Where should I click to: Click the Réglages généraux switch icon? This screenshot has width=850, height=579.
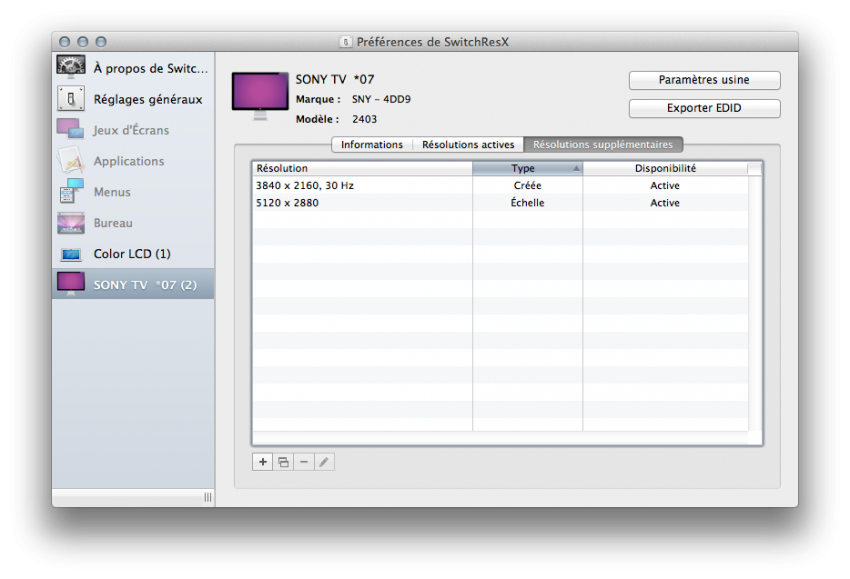click(70, 99)
